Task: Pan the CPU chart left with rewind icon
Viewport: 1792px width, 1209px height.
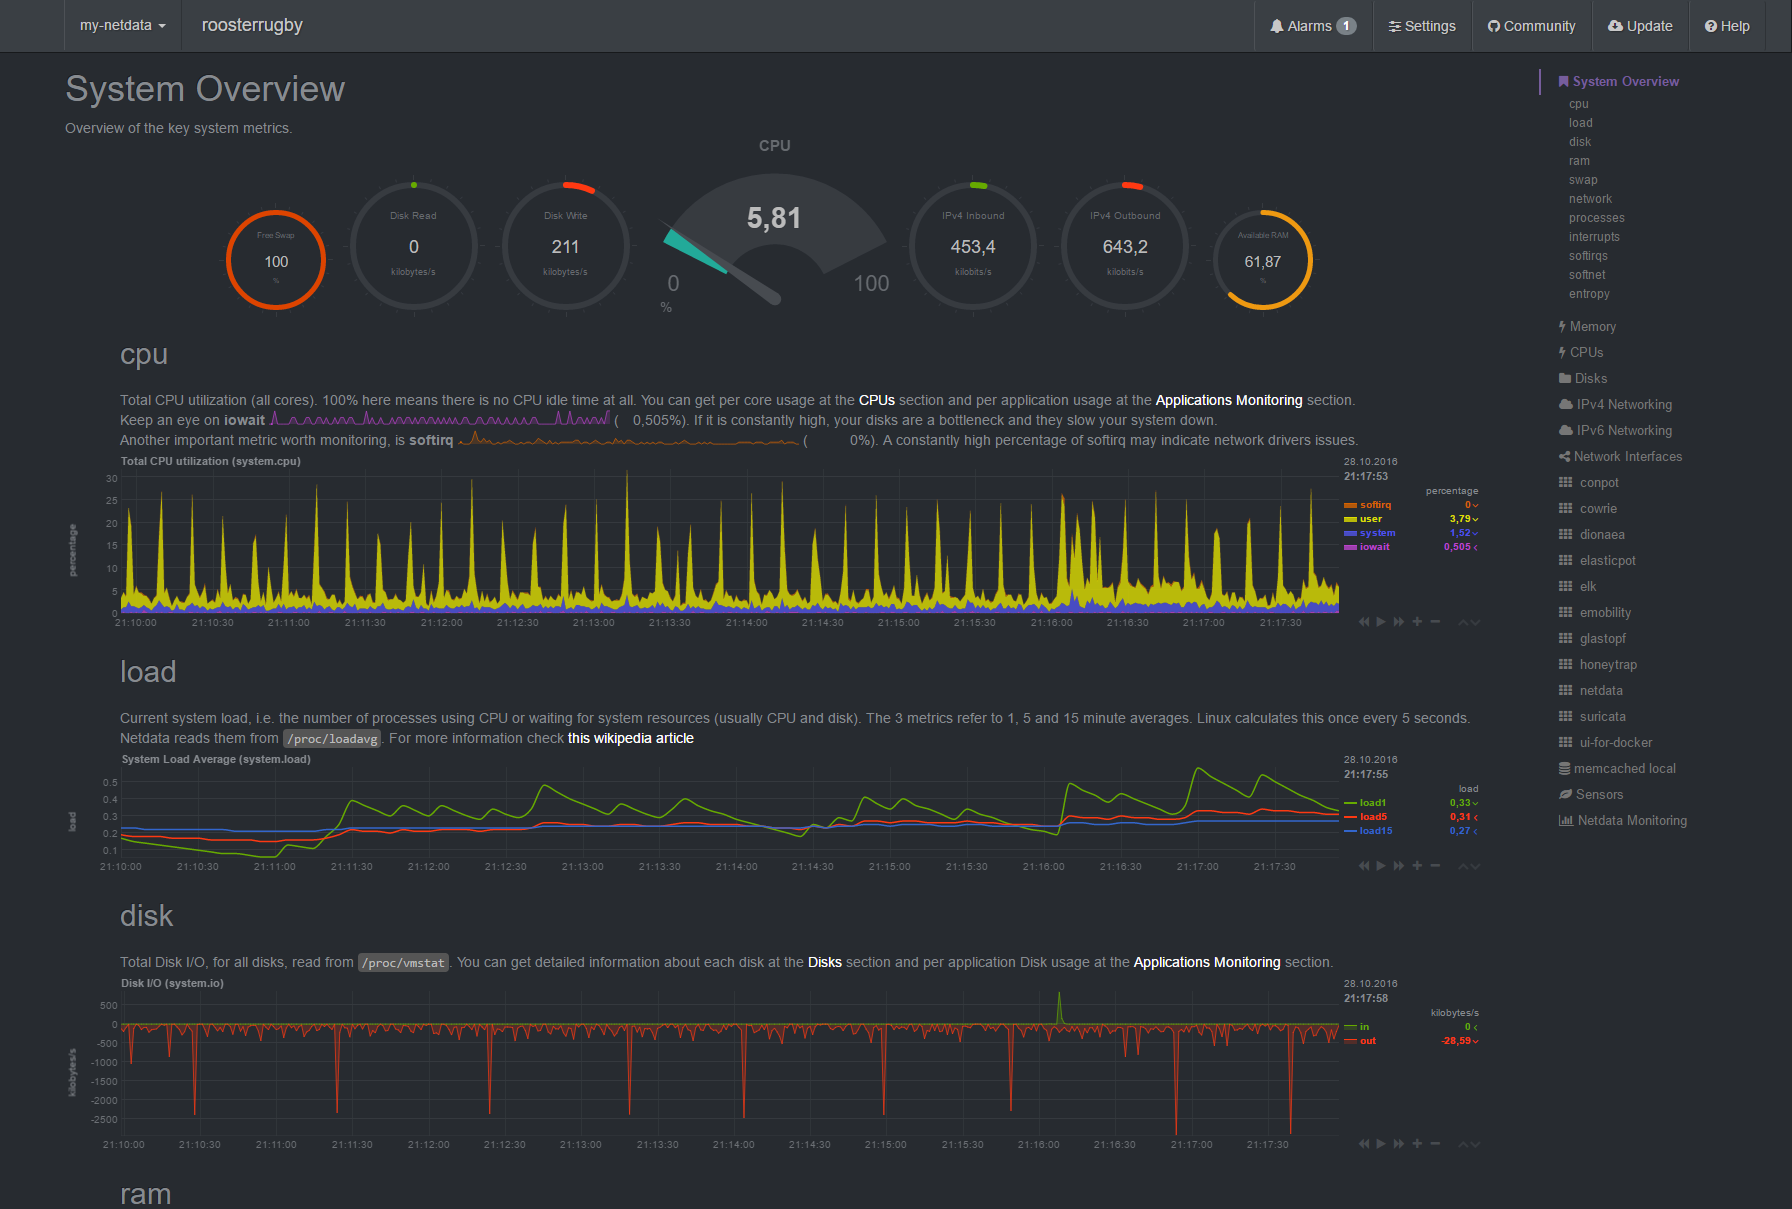Action: 1364,622
